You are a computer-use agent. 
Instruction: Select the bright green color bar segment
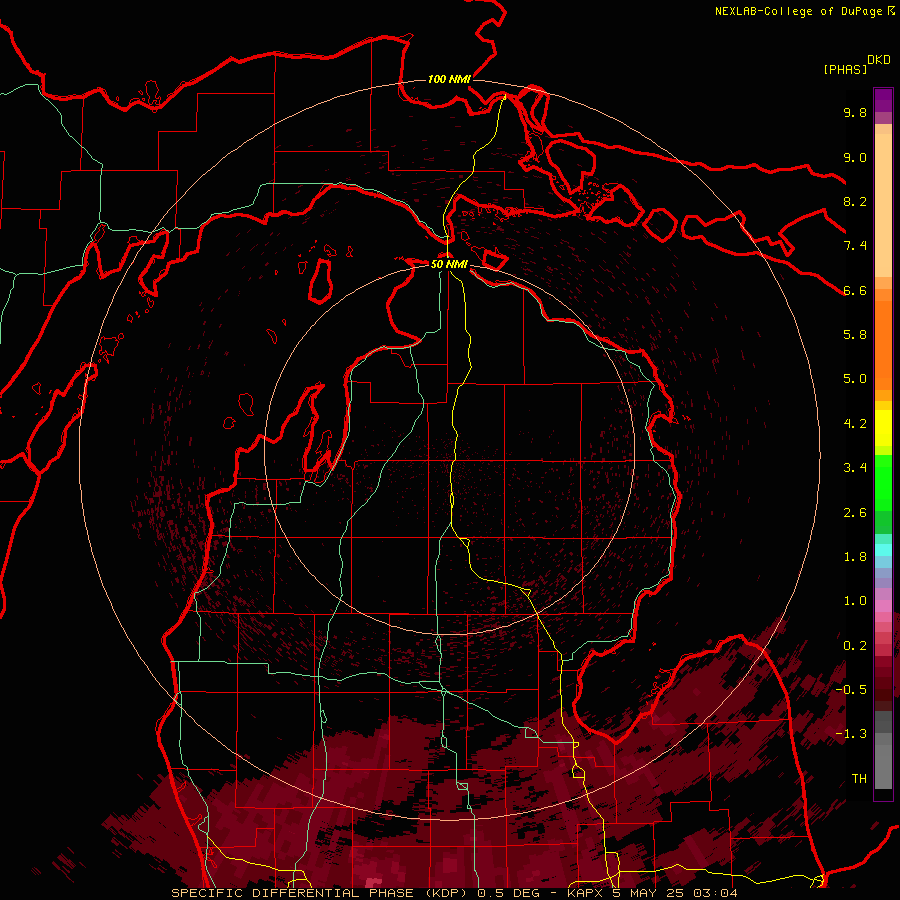click(x=883, y=483)
